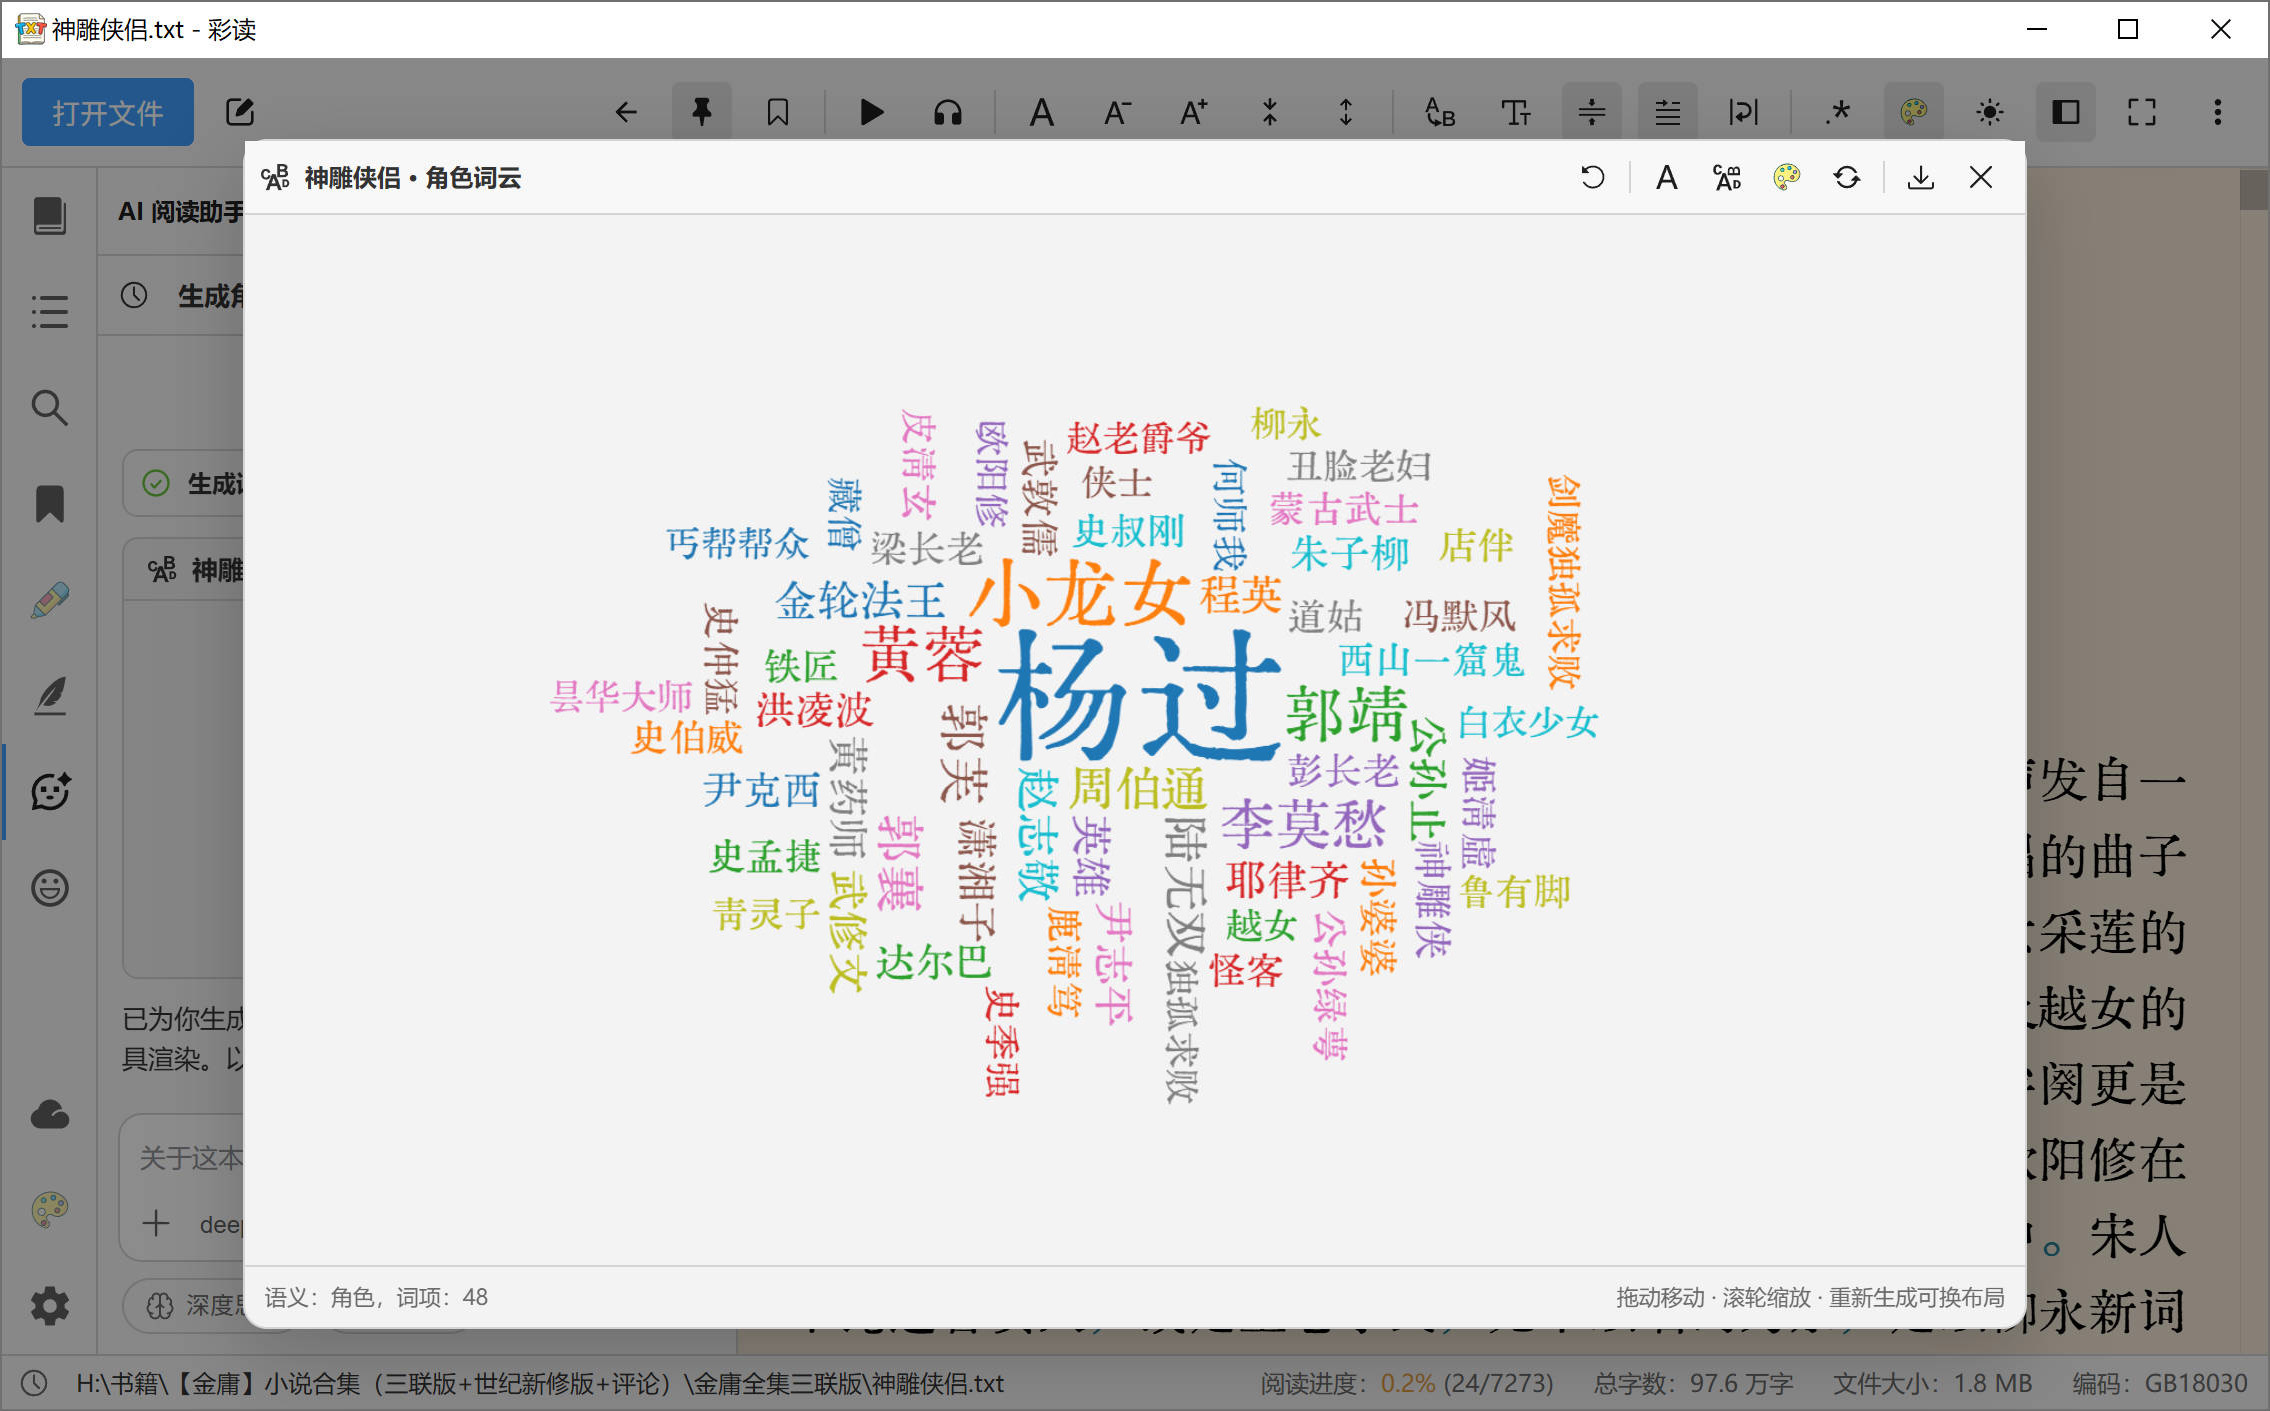
Task: Open AI assistant sidebar icon
Action: coord(50,792)
